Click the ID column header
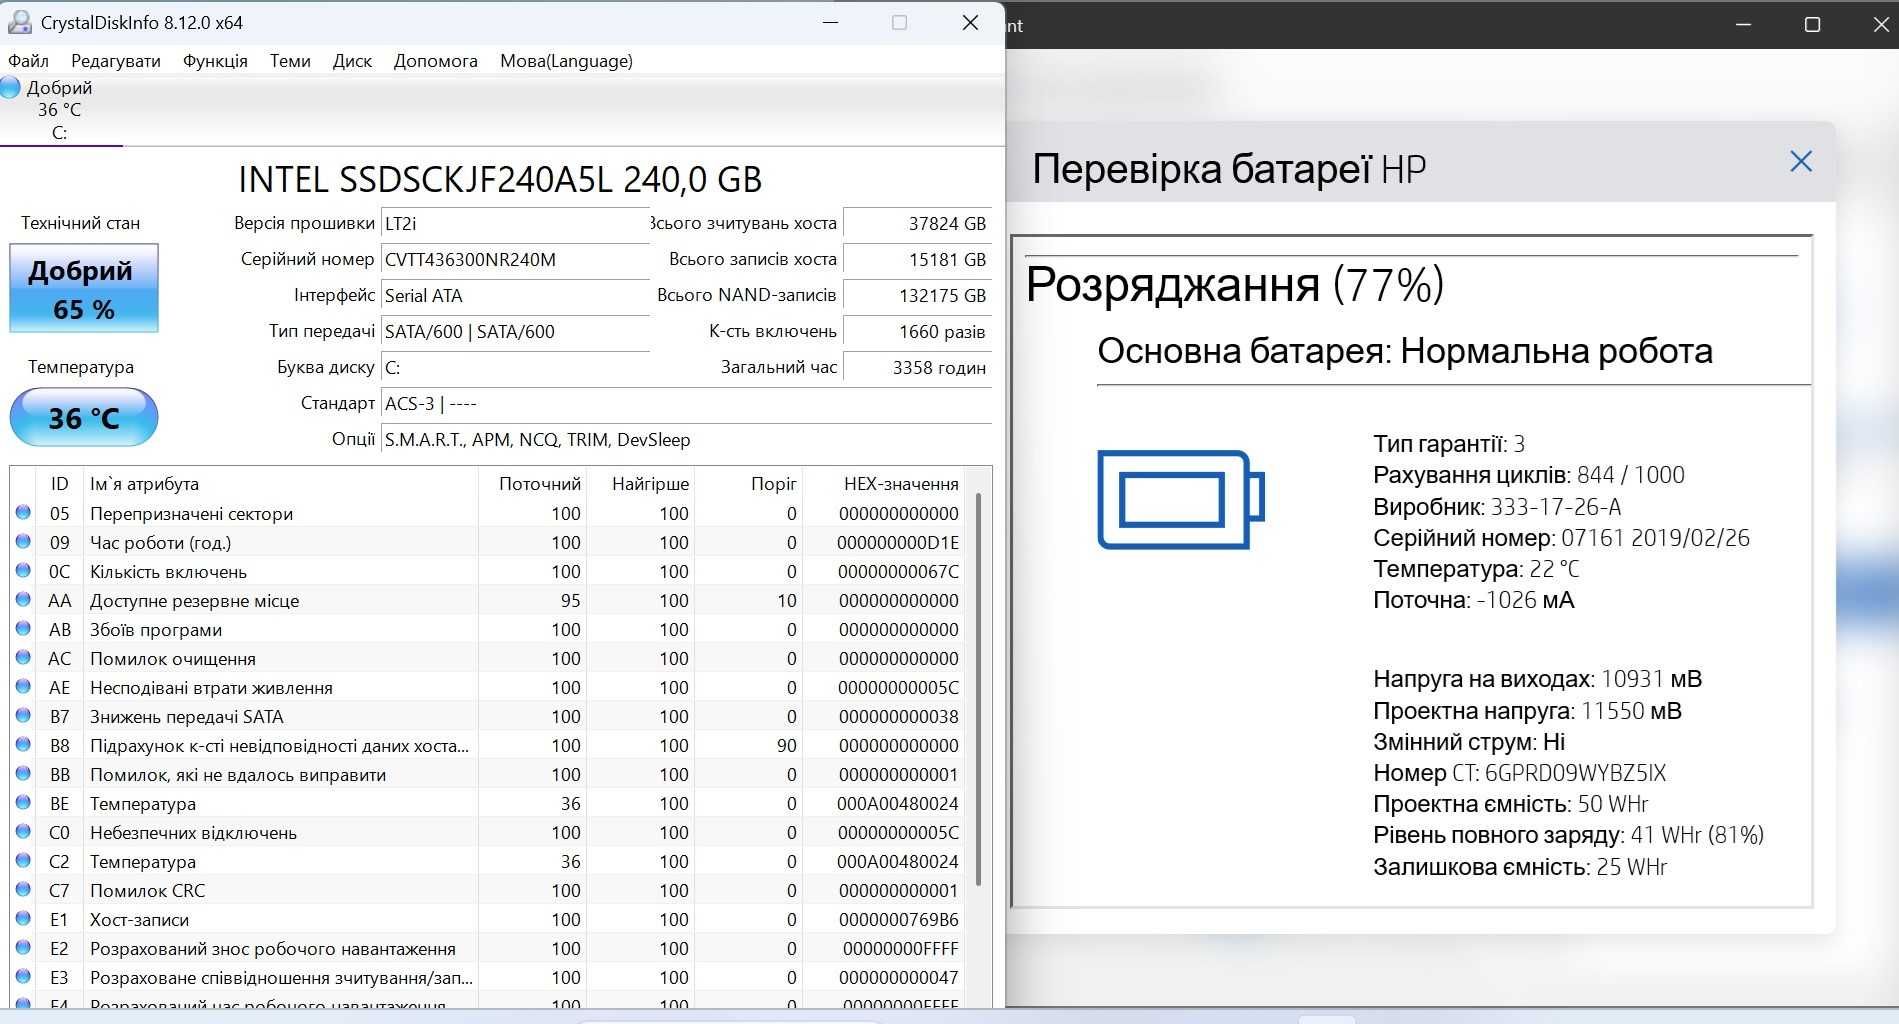This screenshot has height=1024, width=1899. click(60, 484)
